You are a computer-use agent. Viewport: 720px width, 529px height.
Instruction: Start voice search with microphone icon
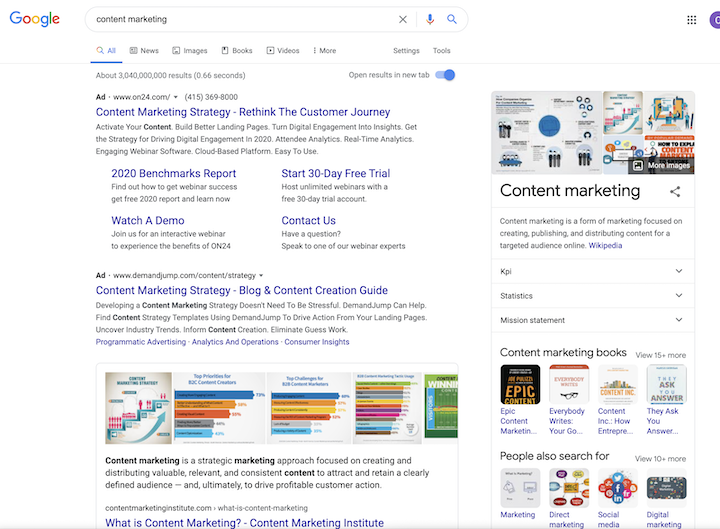430,19
